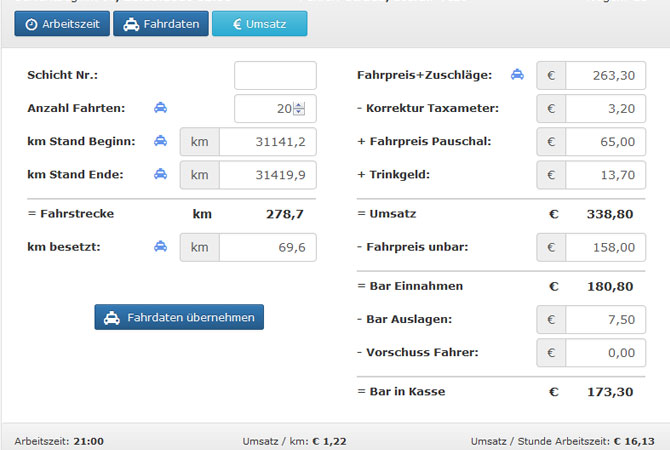The height and width of the screenshot is (450, 670).
Task: Click taxi icon next to km besetzt
Action: (161, 246)
